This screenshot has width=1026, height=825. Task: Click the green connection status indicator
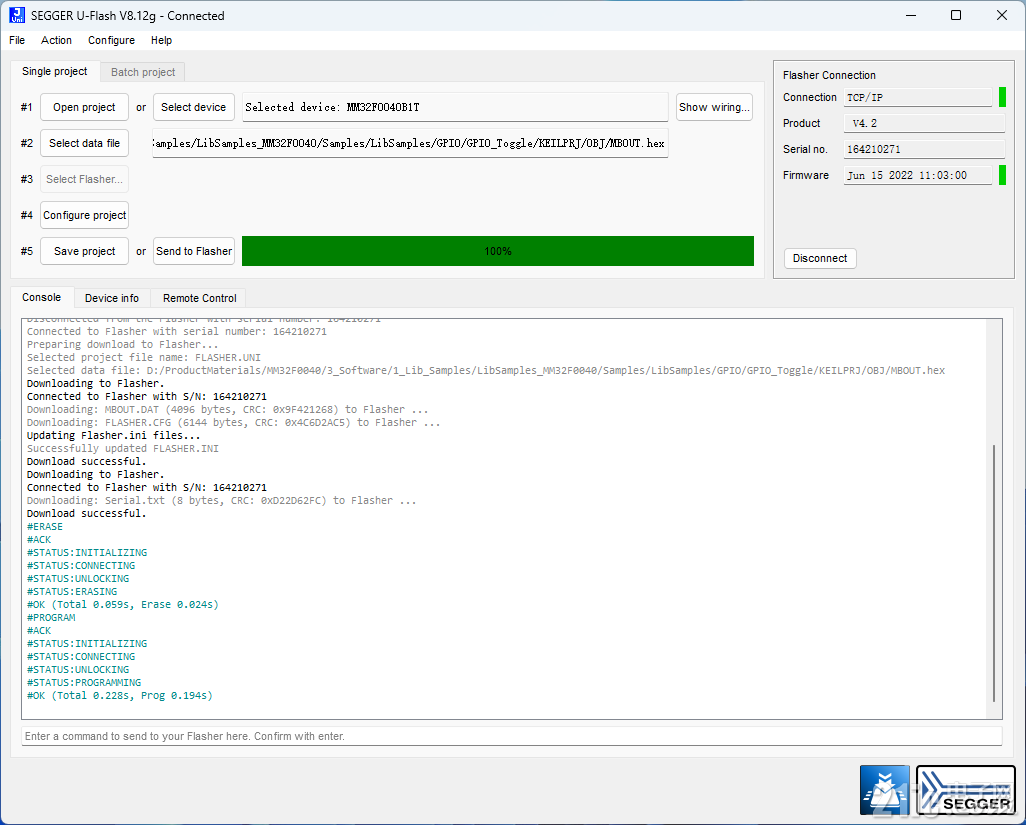[1002, 97]
